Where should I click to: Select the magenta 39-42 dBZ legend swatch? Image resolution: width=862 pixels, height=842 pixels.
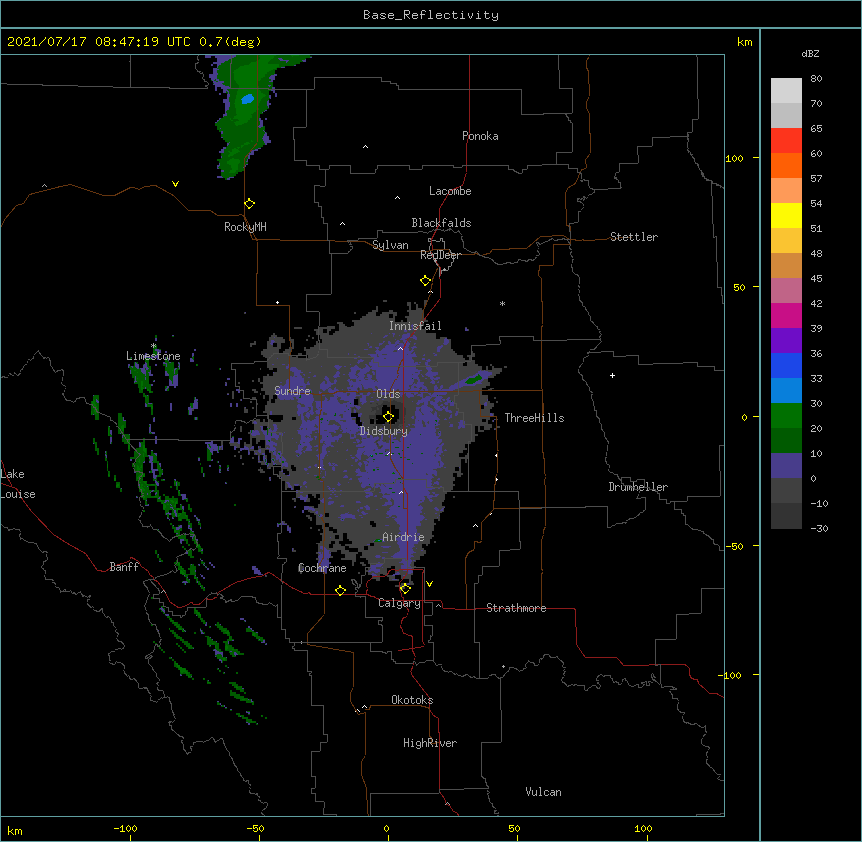coord(786,315)
